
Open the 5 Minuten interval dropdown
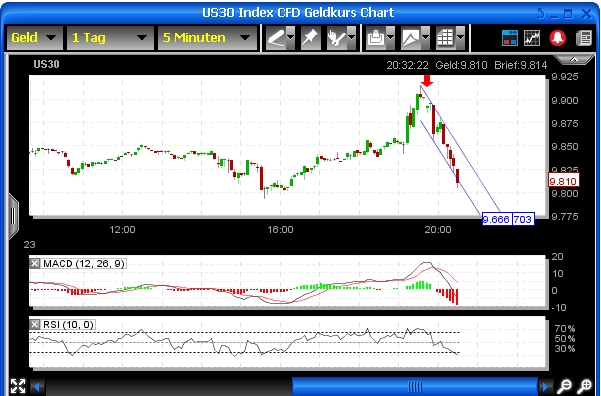(x=207, y=38)
